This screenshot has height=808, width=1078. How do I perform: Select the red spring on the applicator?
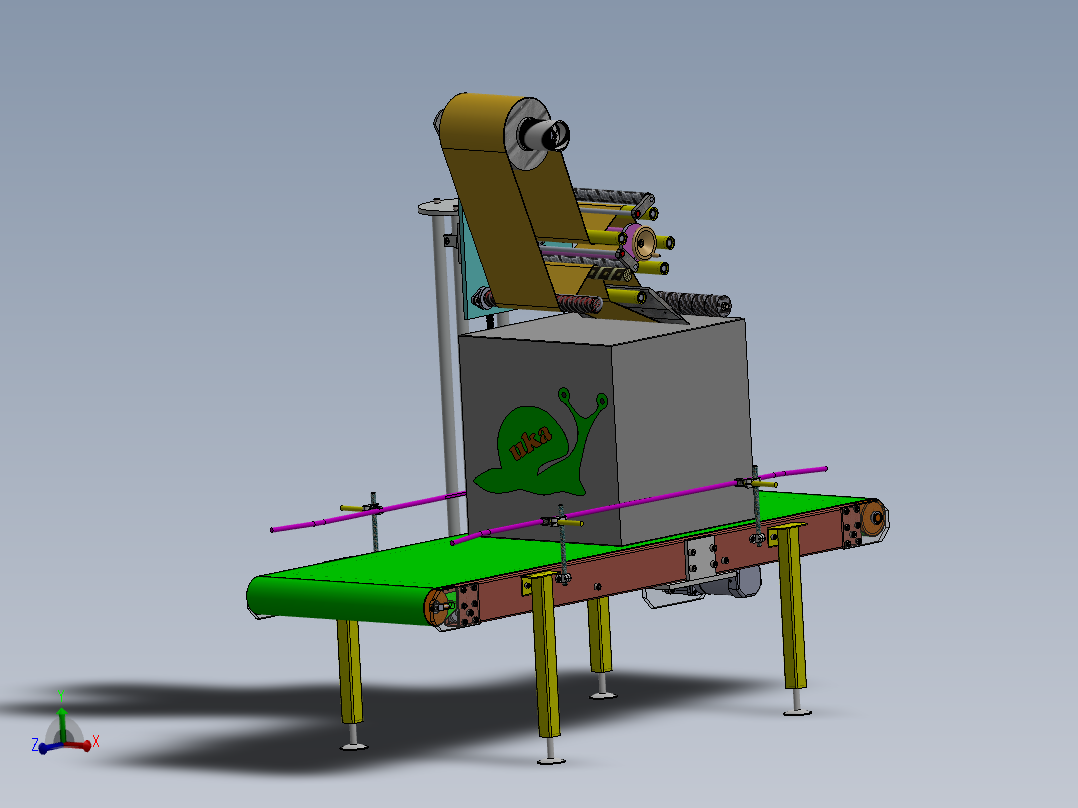578,303
